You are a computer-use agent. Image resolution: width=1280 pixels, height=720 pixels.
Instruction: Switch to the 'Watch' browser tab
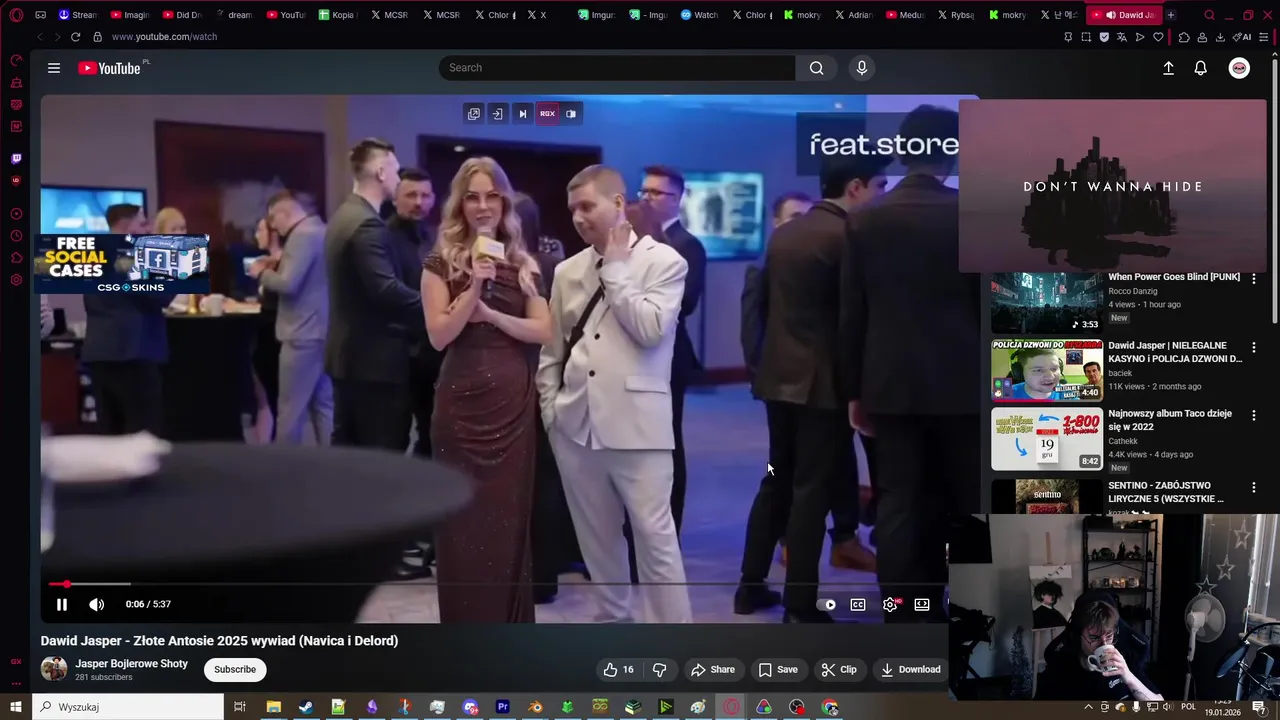pos(700,15)
